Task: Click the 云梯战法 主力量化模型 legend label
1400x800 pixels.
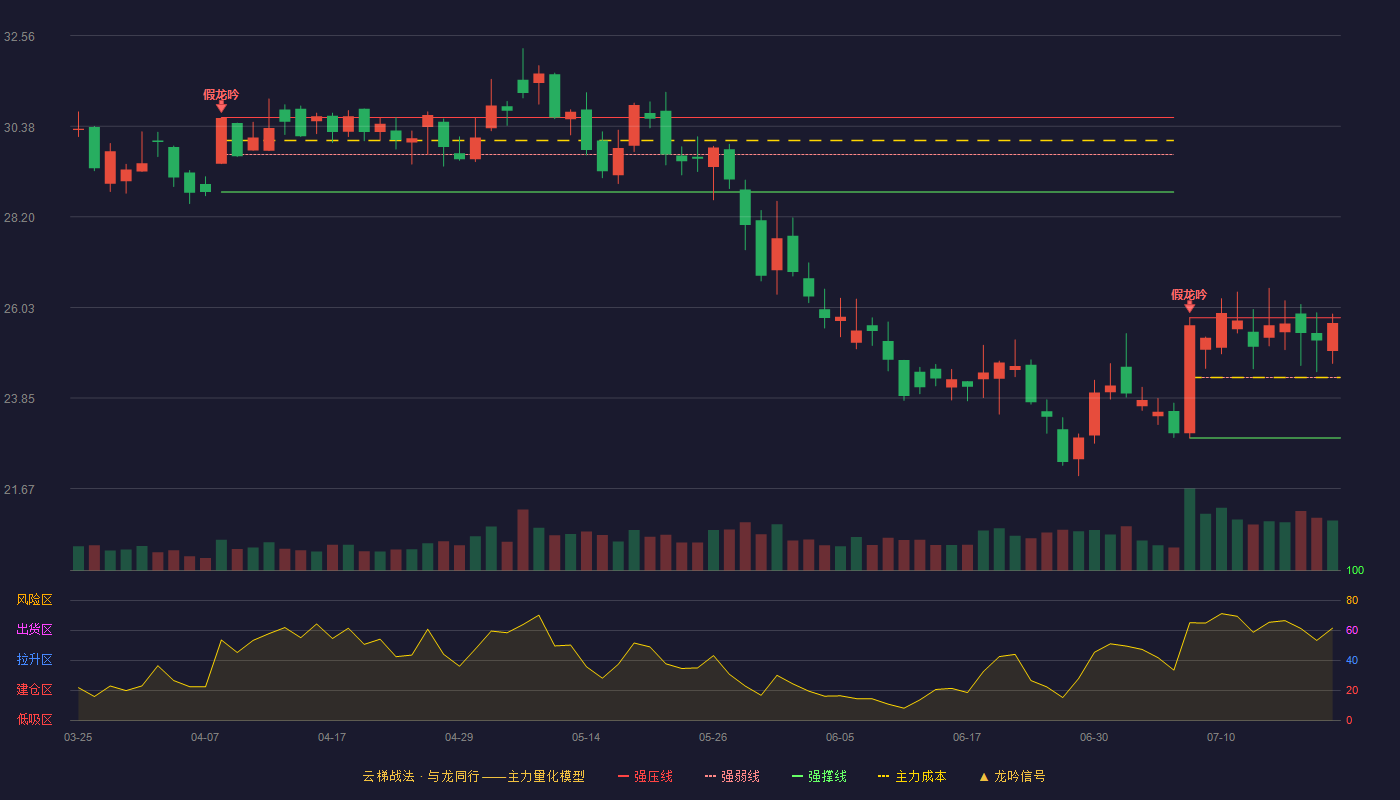Action: coord(473,776)
